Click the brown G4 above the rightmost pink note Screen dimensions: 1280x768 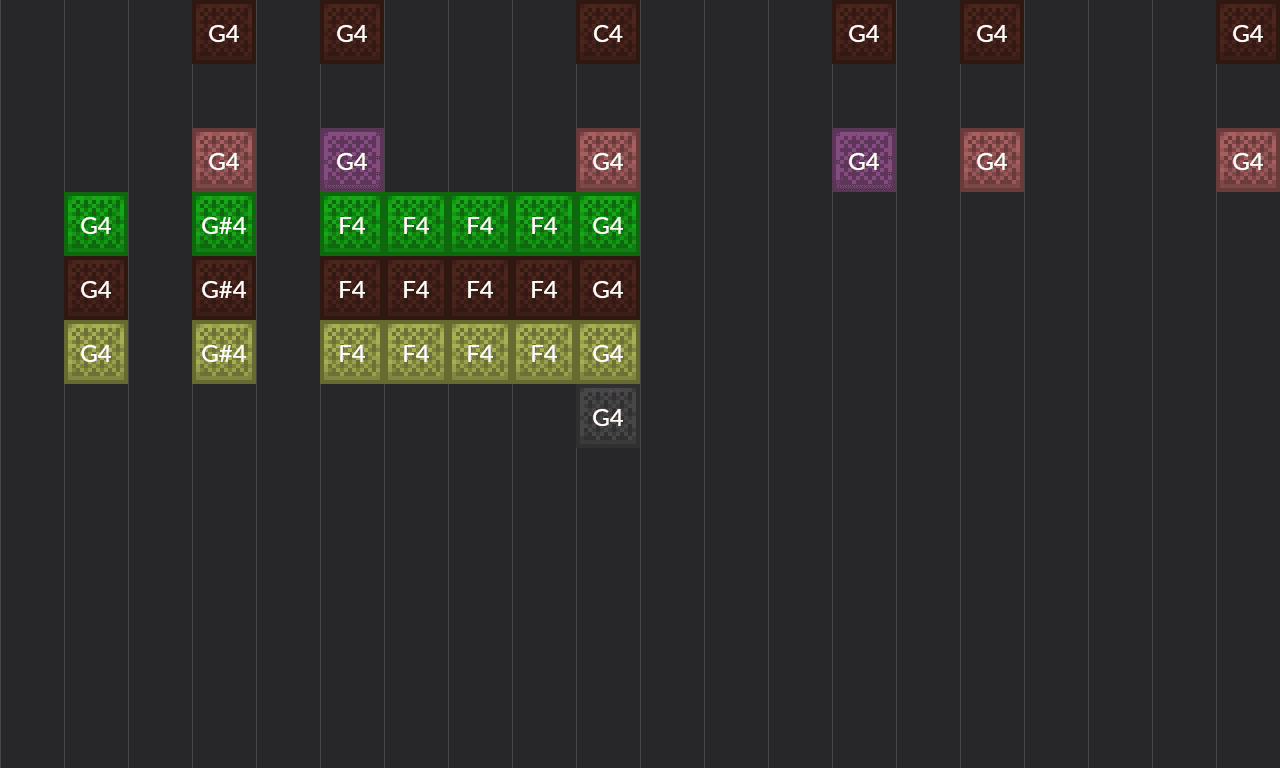point(1248,32)
